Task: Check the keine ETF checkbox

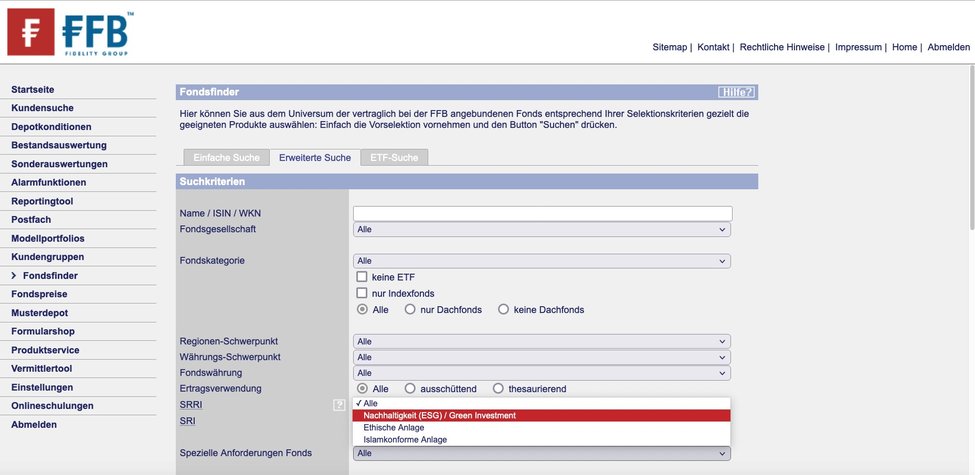Action: [362, 277]
